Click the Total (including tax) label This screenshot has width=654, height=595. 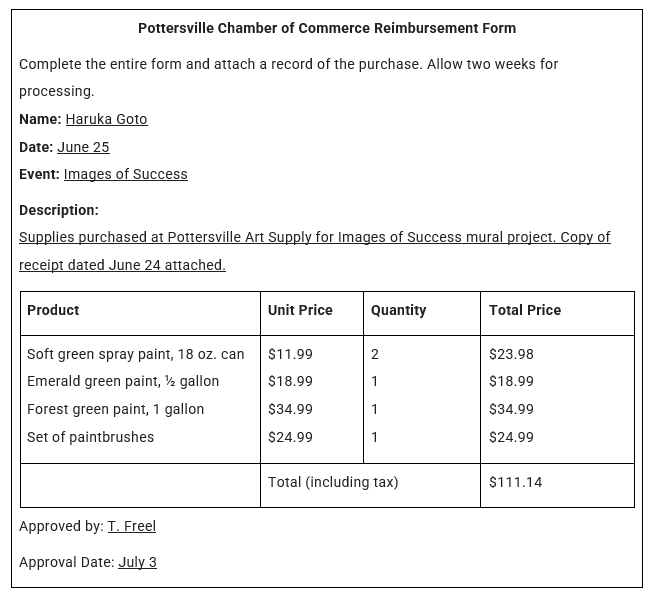[333, 482]
